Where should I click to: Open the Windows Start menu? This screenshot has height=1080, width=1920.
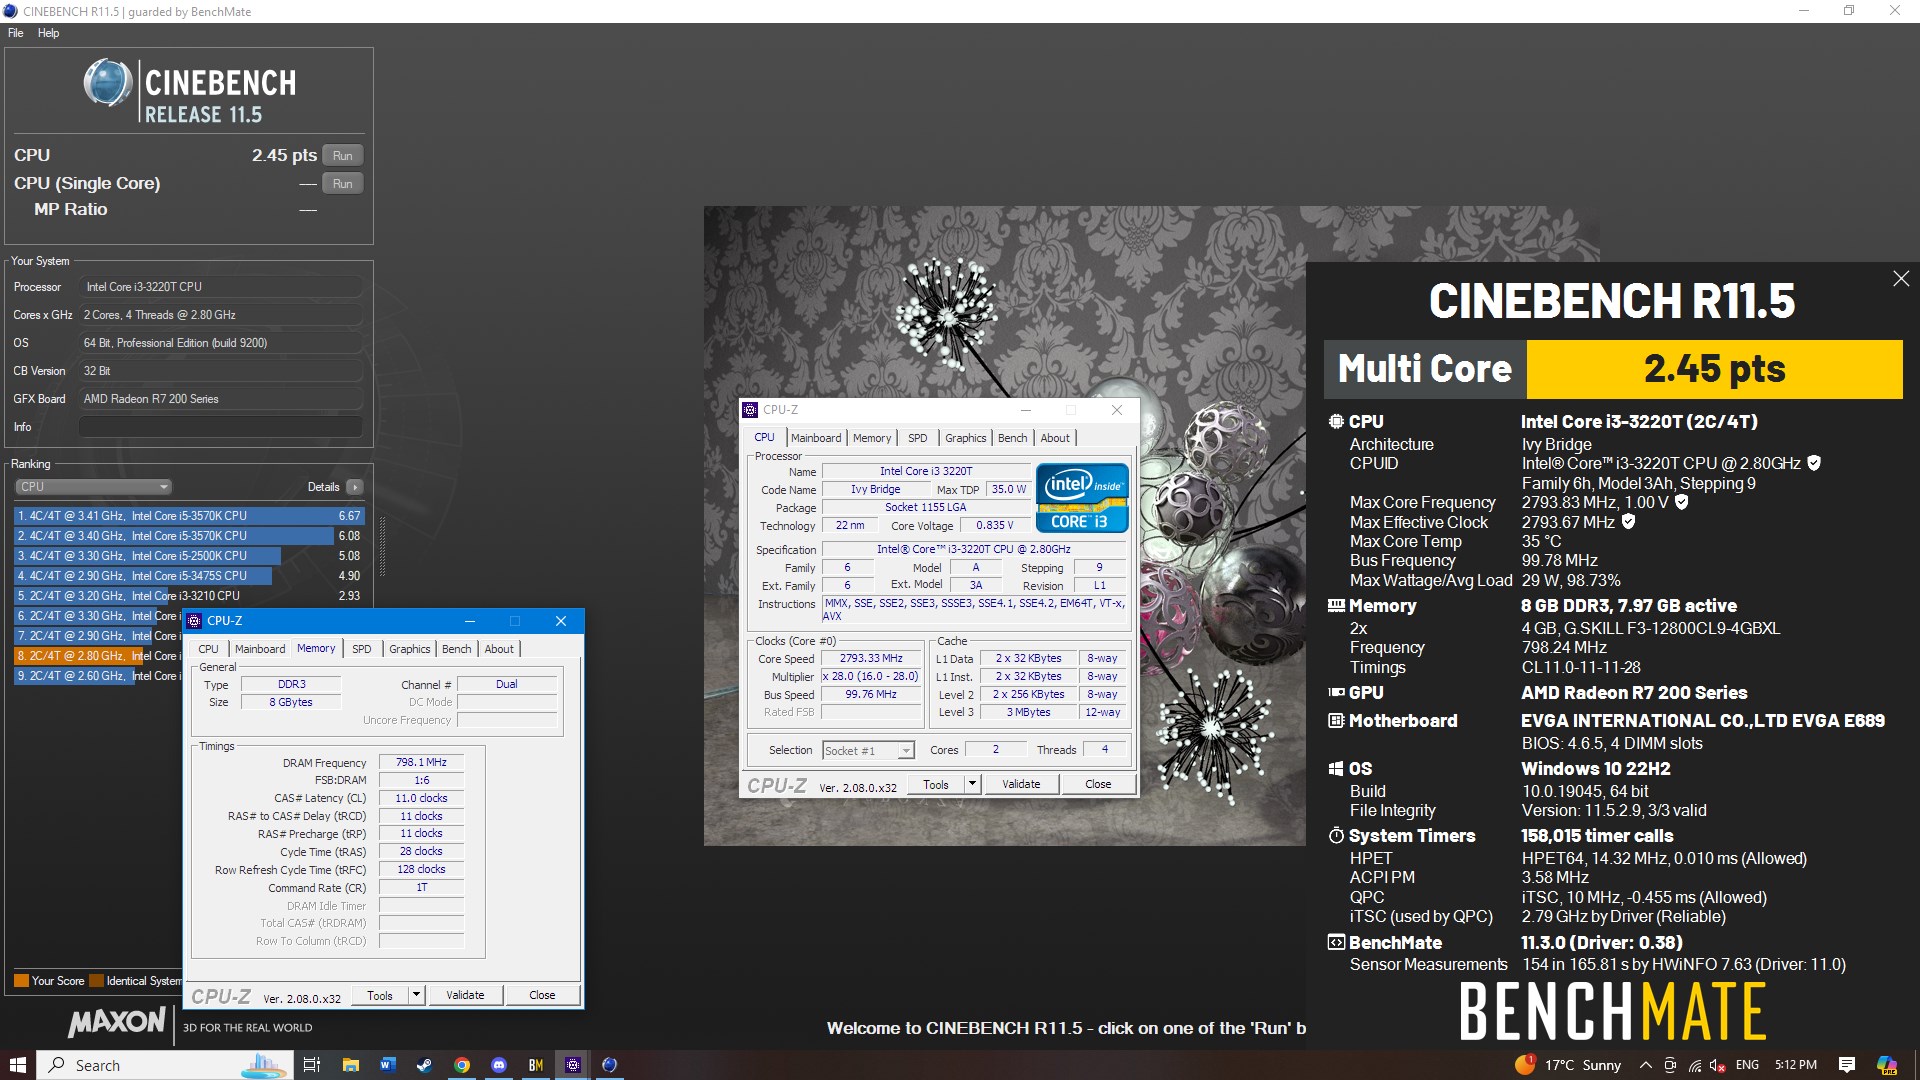coord(17,1065)
